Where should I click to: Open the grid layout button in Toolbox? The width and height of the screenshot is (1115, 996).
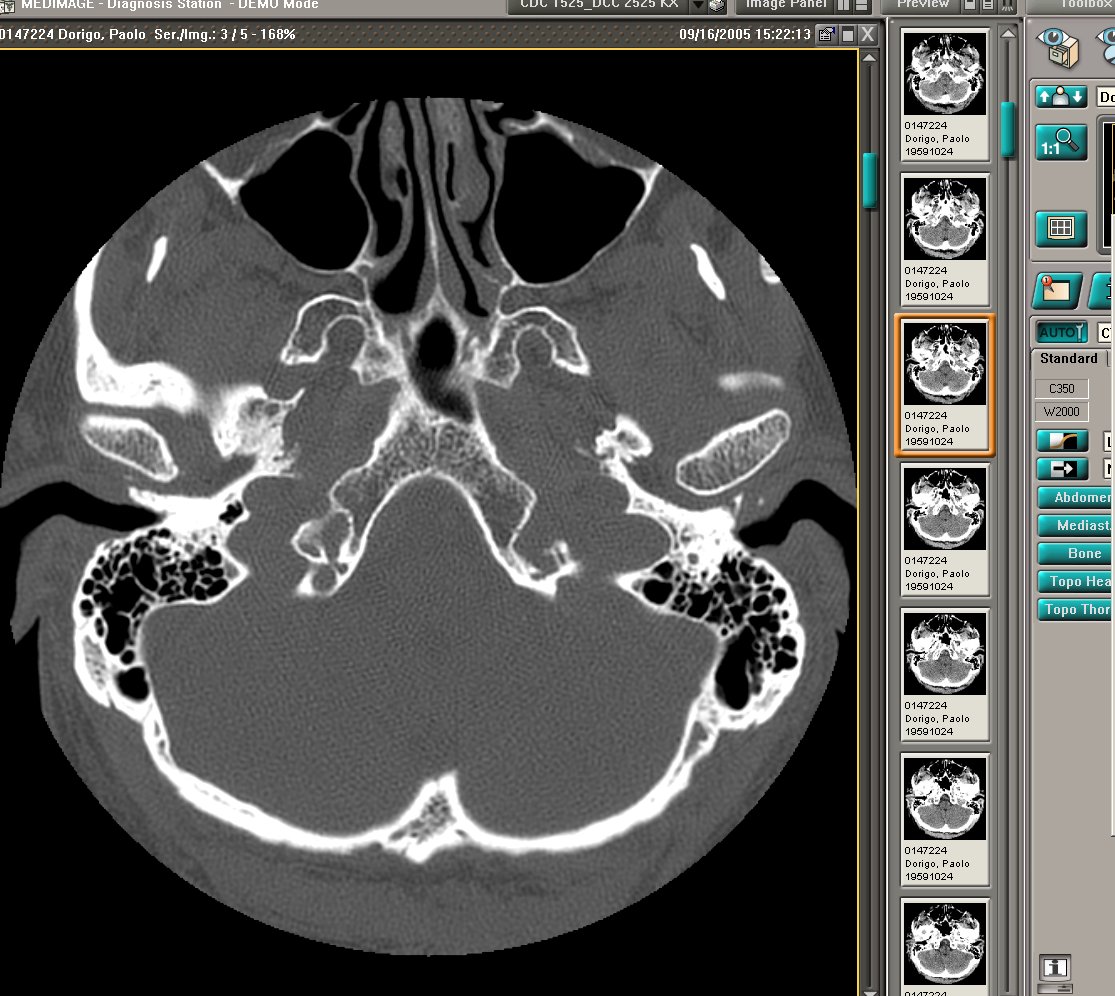[x=1060, y=228]
